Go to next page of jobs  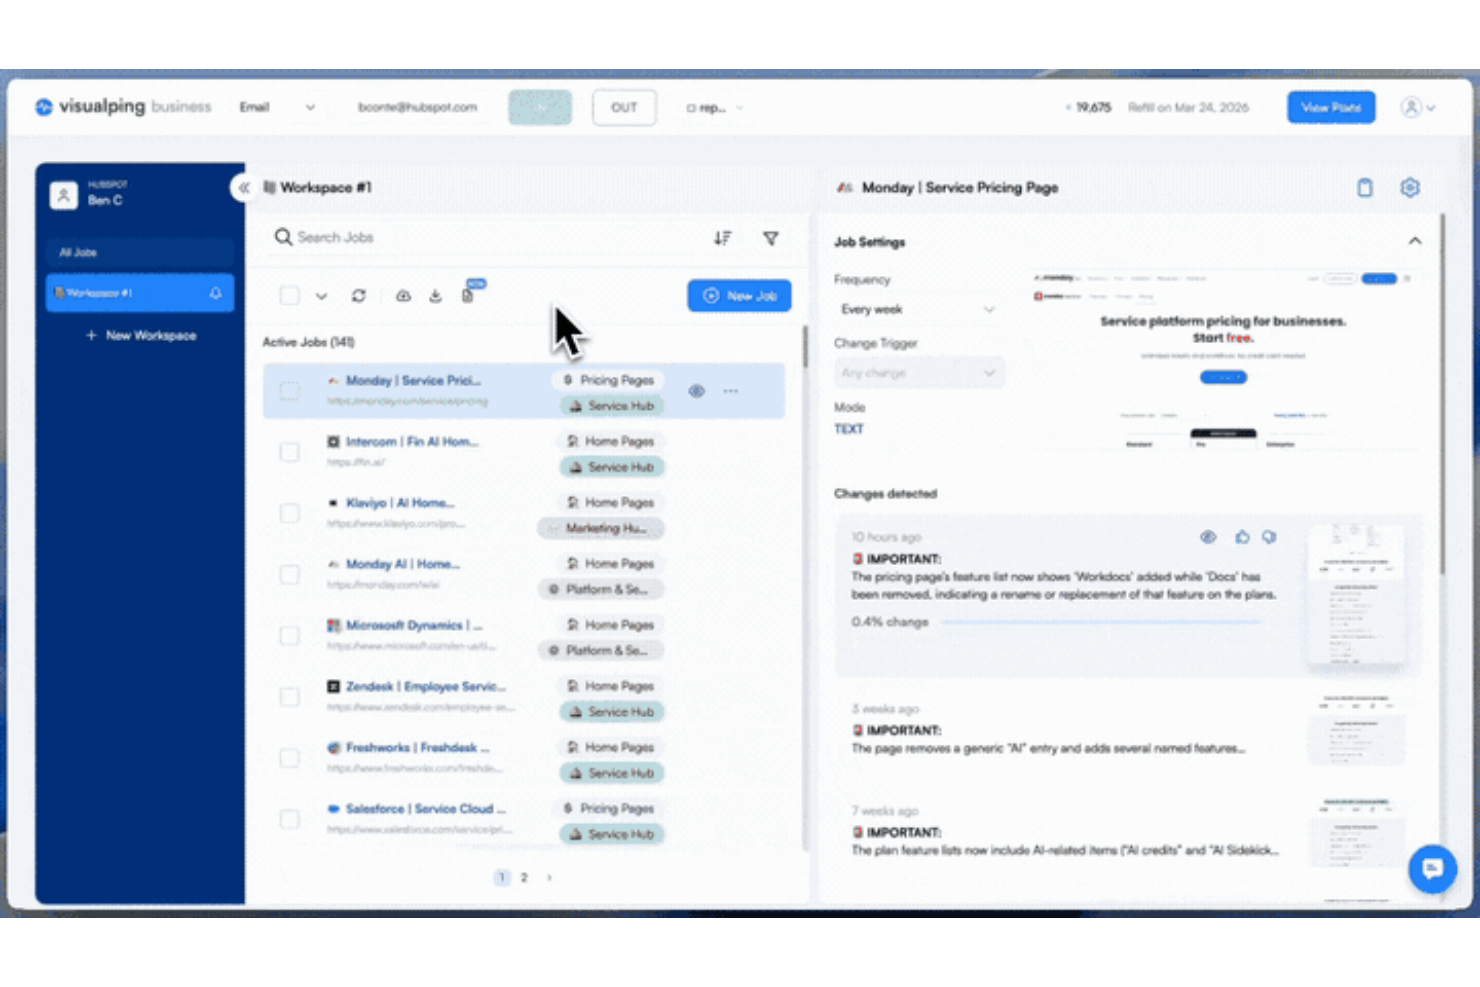pos(549,878)
